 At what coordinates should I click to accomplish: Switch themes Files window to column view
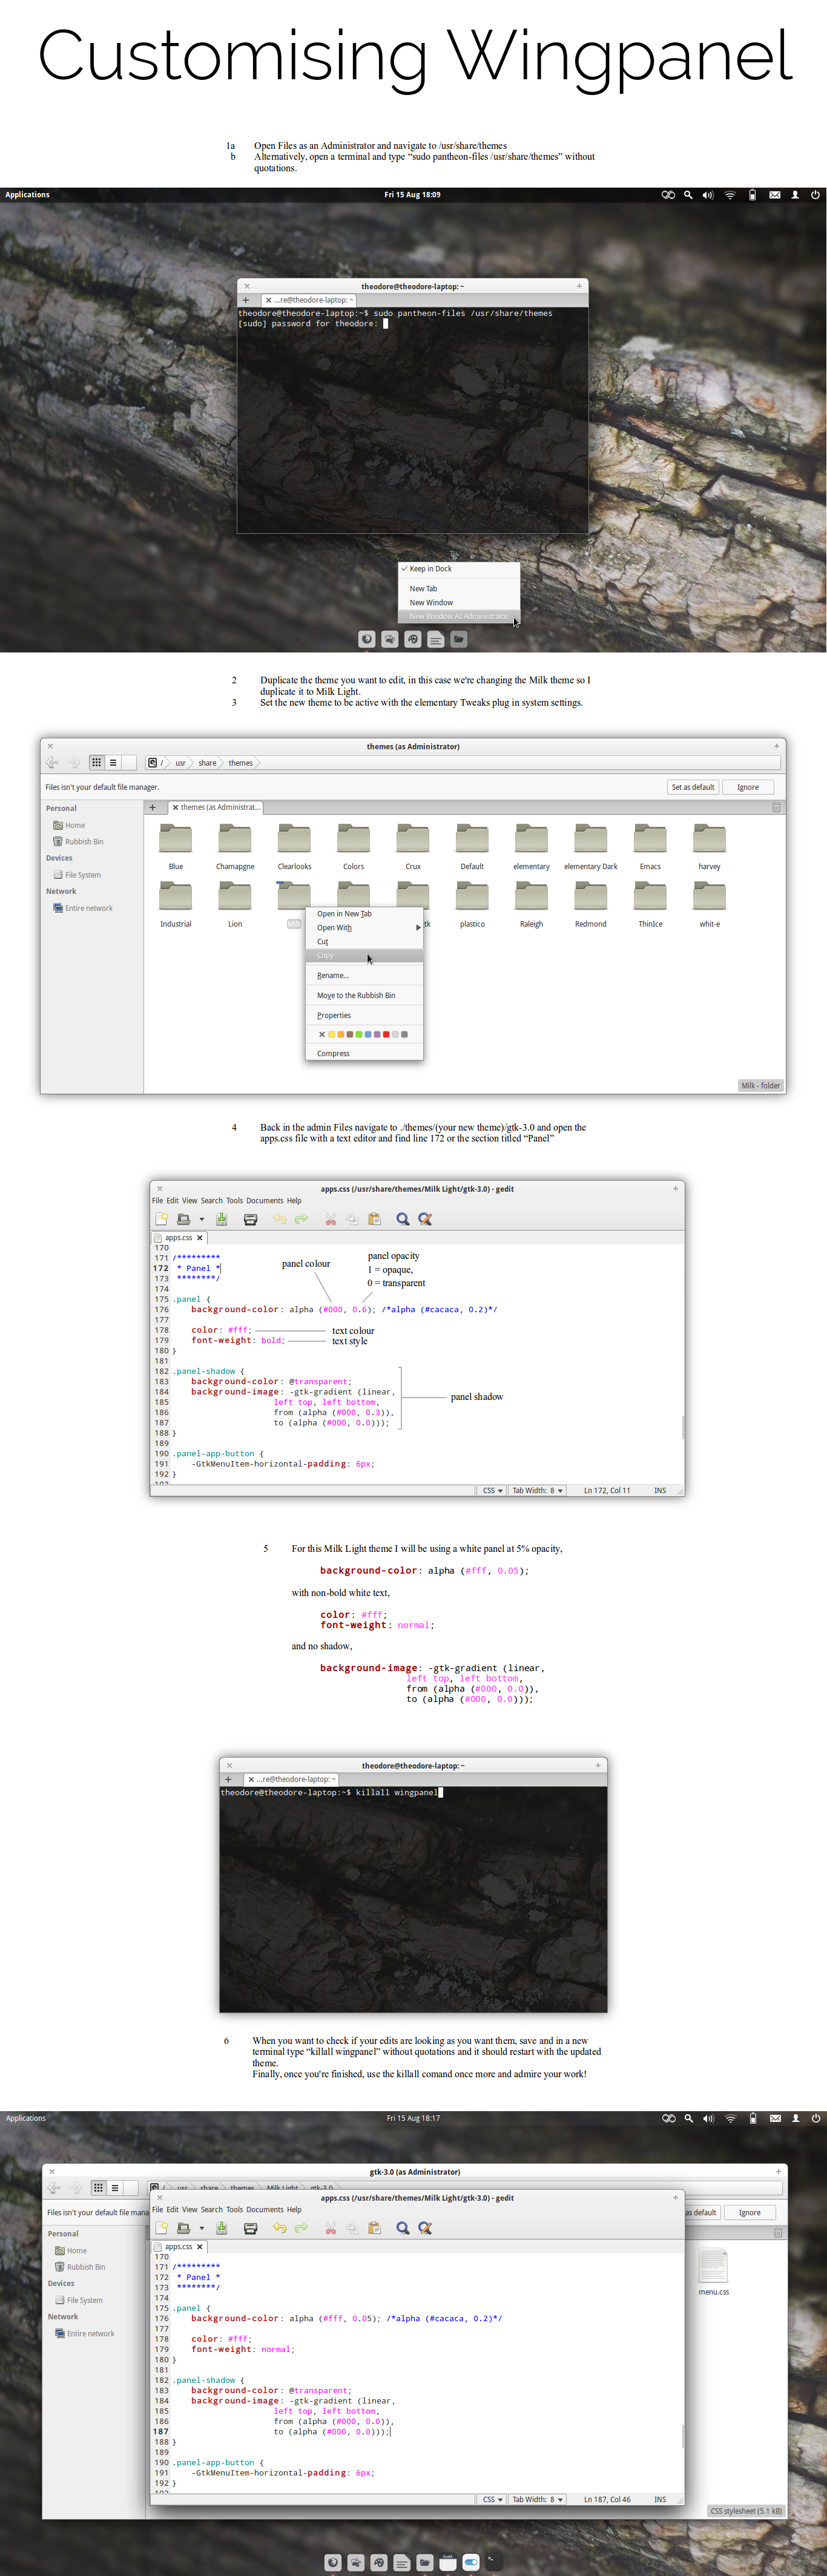[129, 763]
